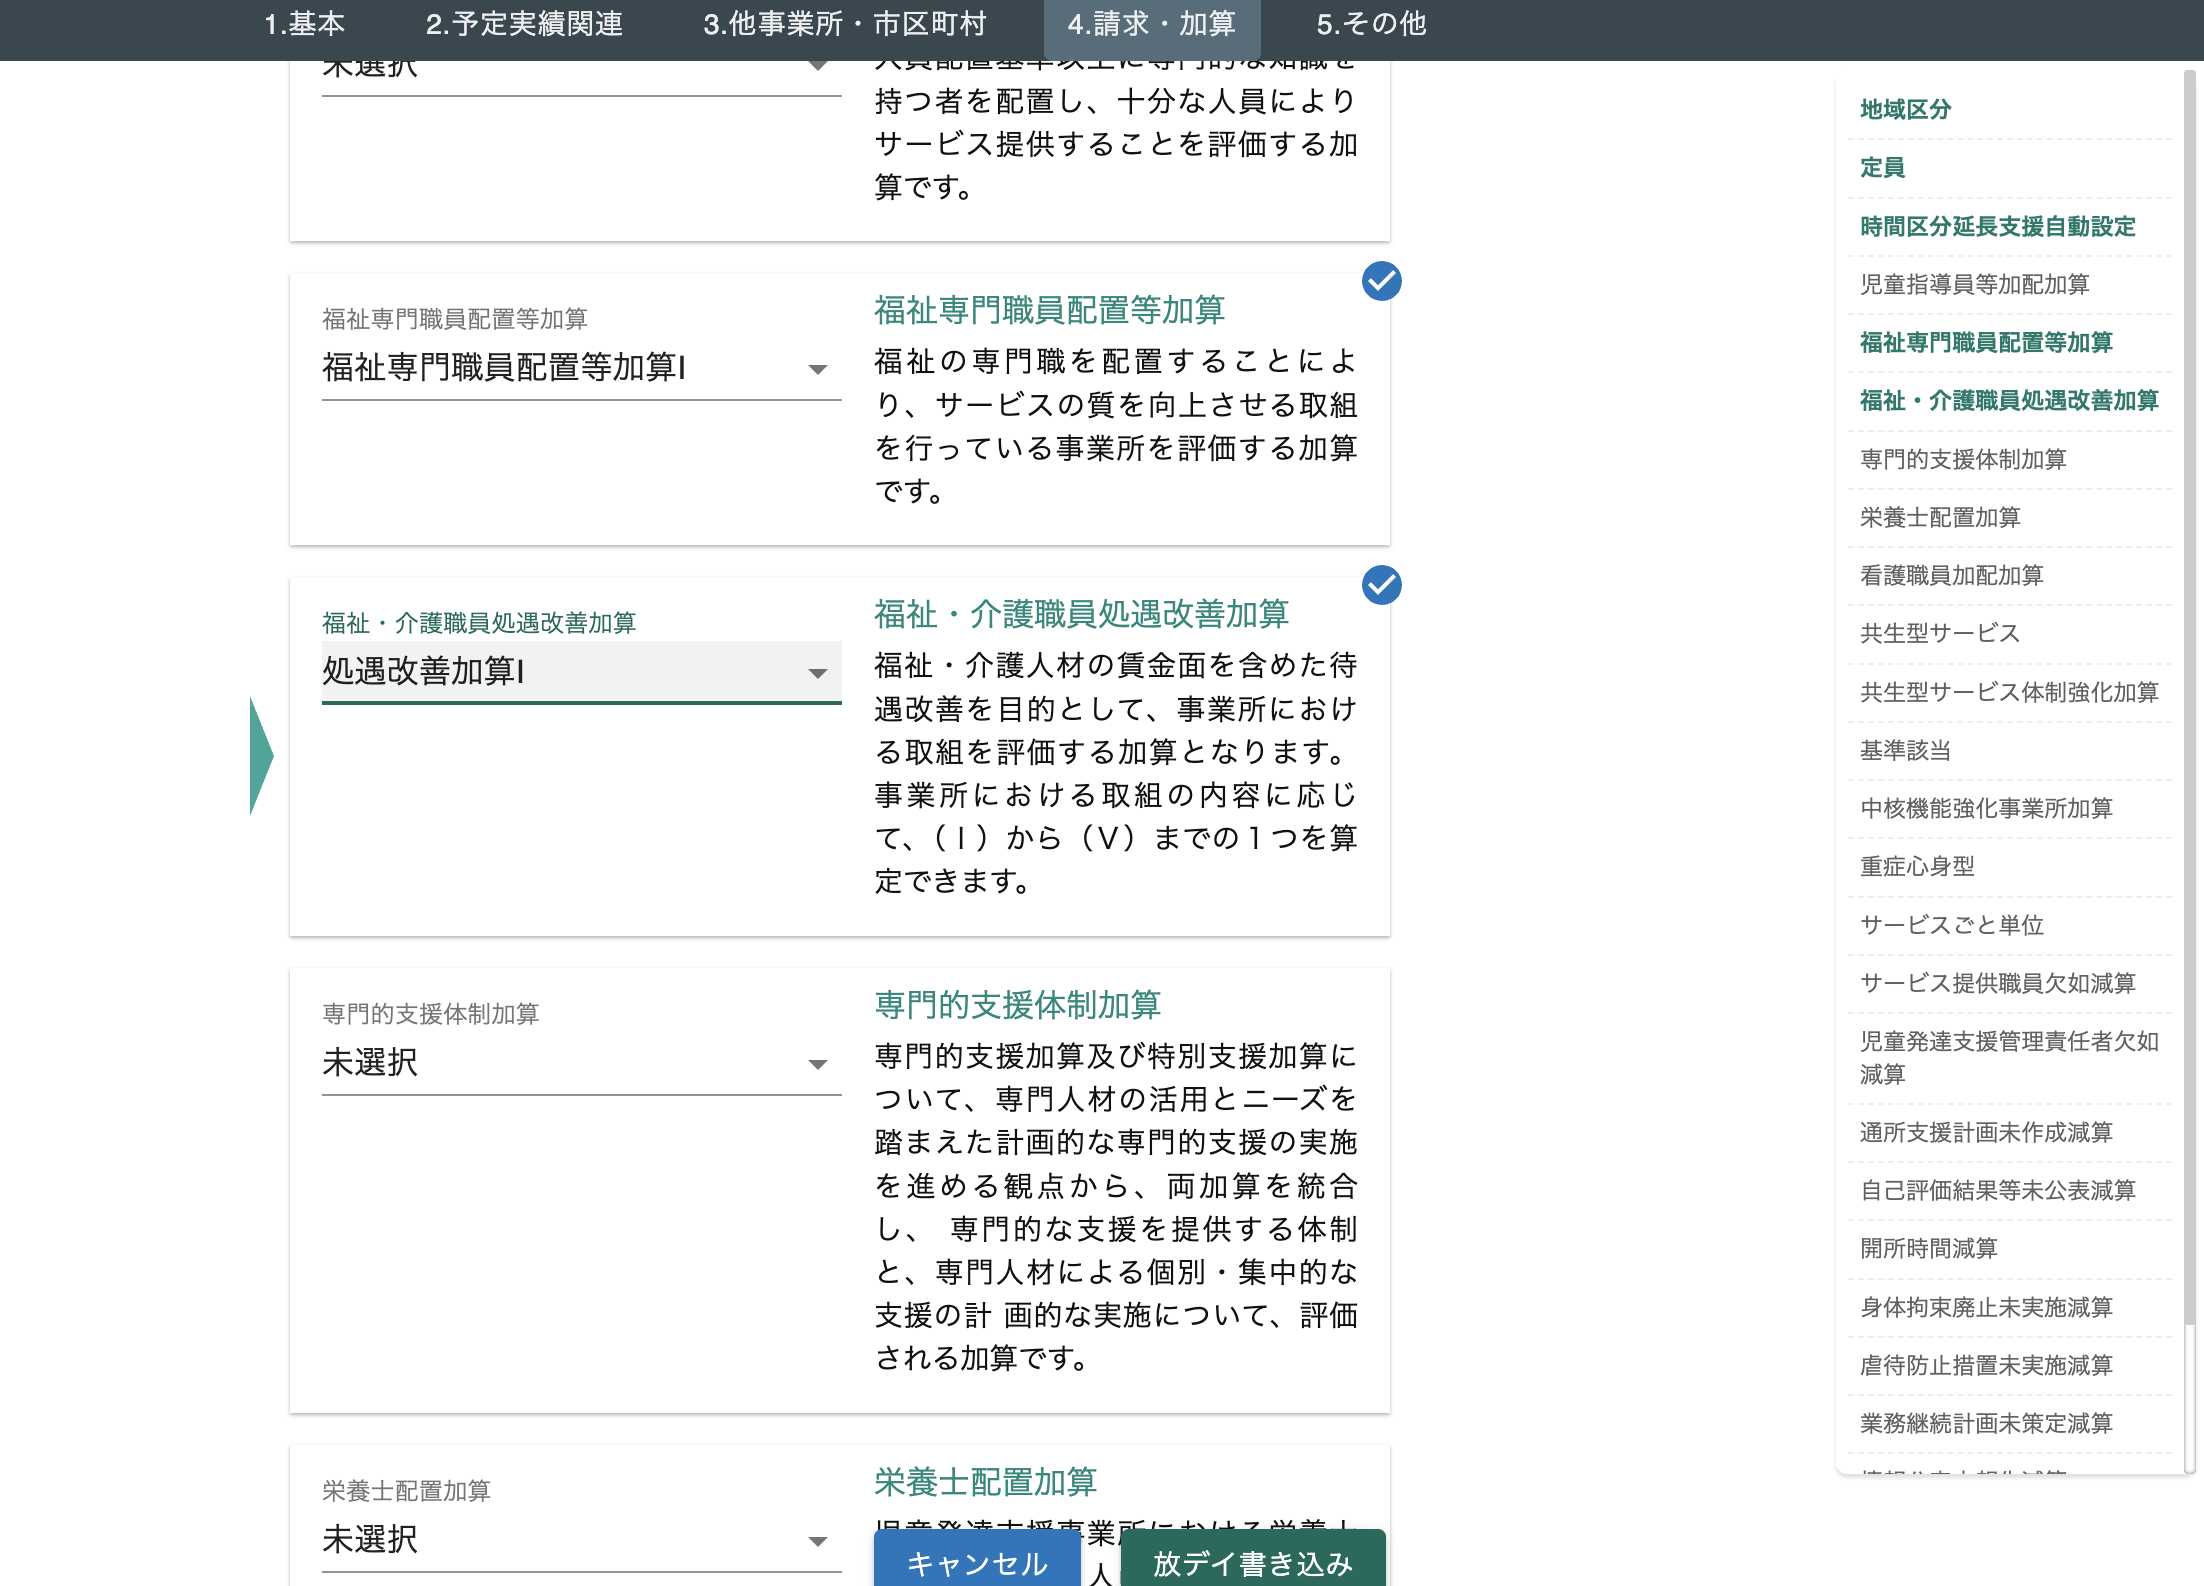Expand the 栄養士配置加算 未選択 dropdown

click(580, 1539)
